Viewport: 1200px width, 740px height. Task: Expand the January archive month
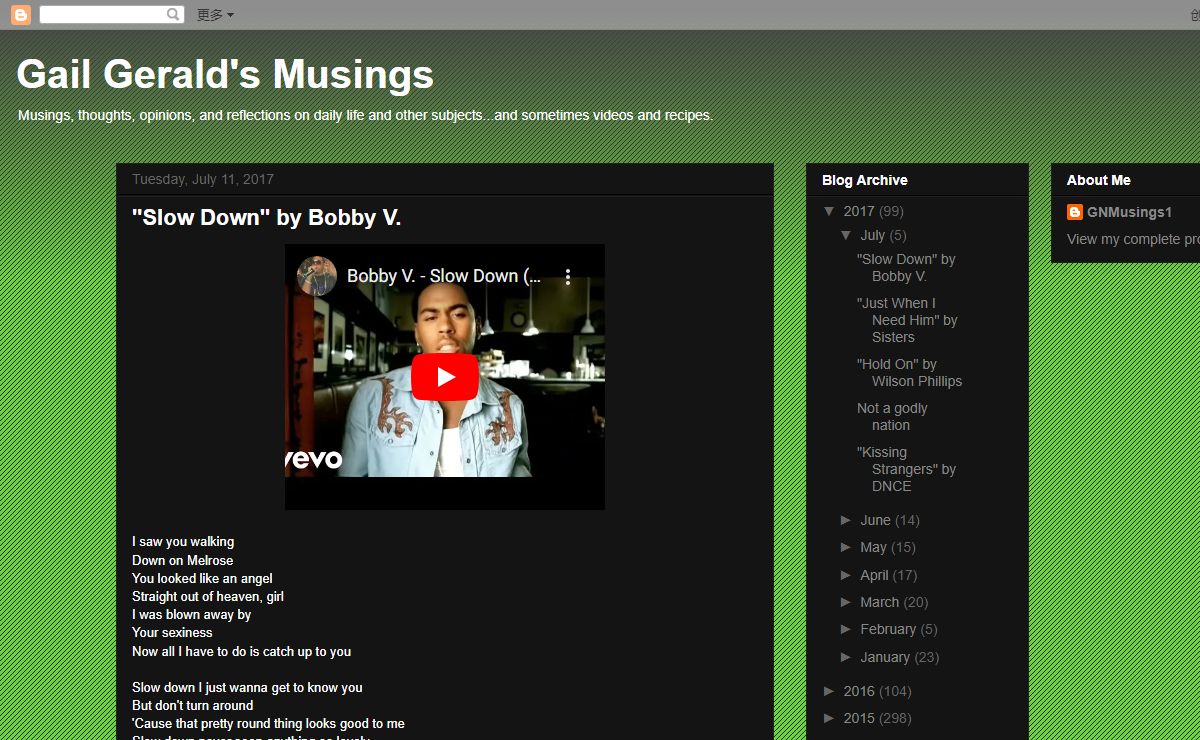846,657
